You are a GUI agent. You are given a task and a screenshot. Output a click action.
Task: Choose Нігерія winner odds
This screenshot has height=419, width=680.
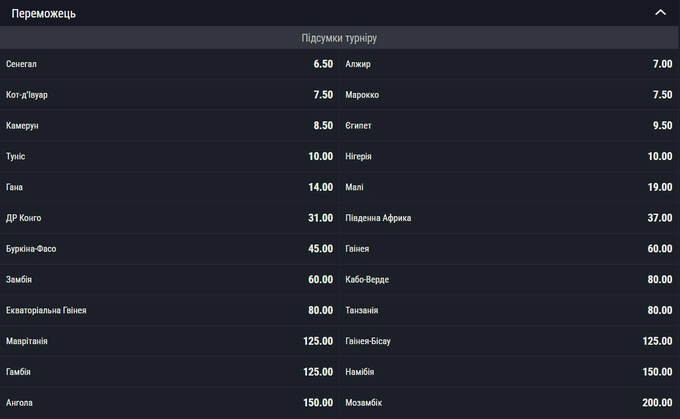coord(509,157)
